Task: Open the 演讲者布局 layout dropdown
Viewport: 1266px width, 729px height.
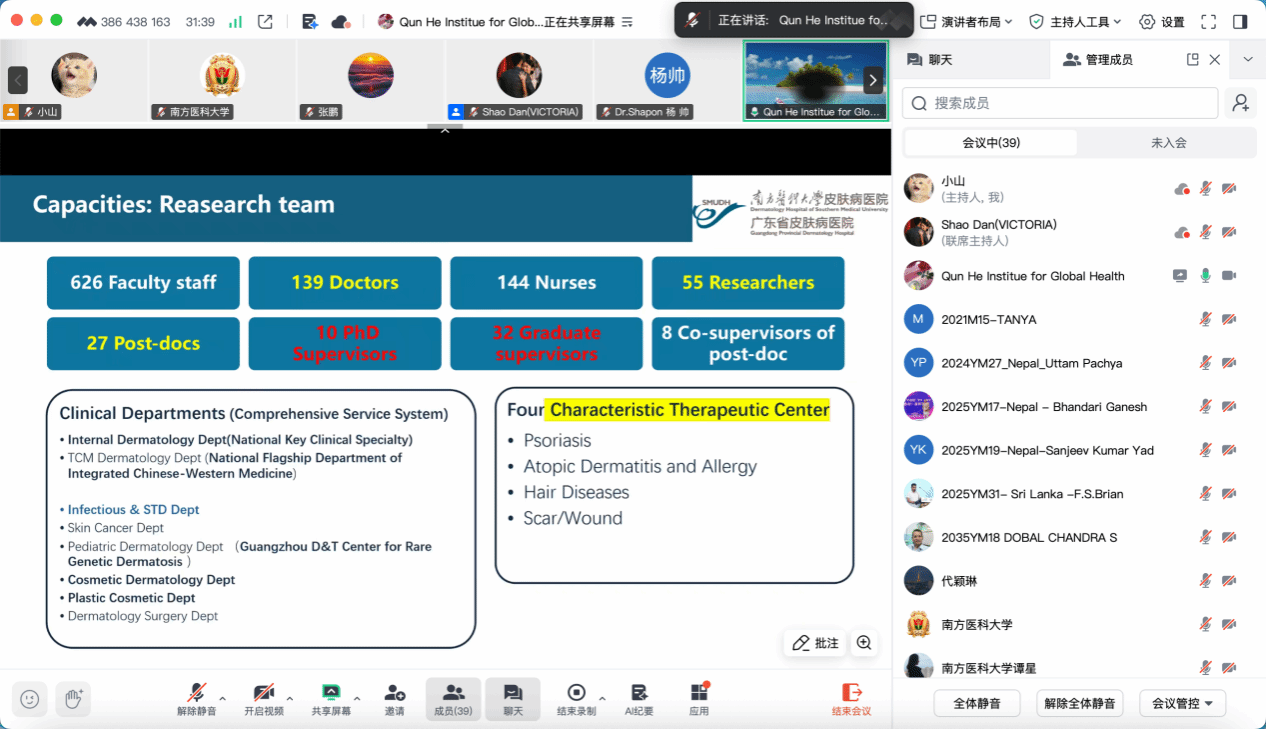Action: click(966, 21)
